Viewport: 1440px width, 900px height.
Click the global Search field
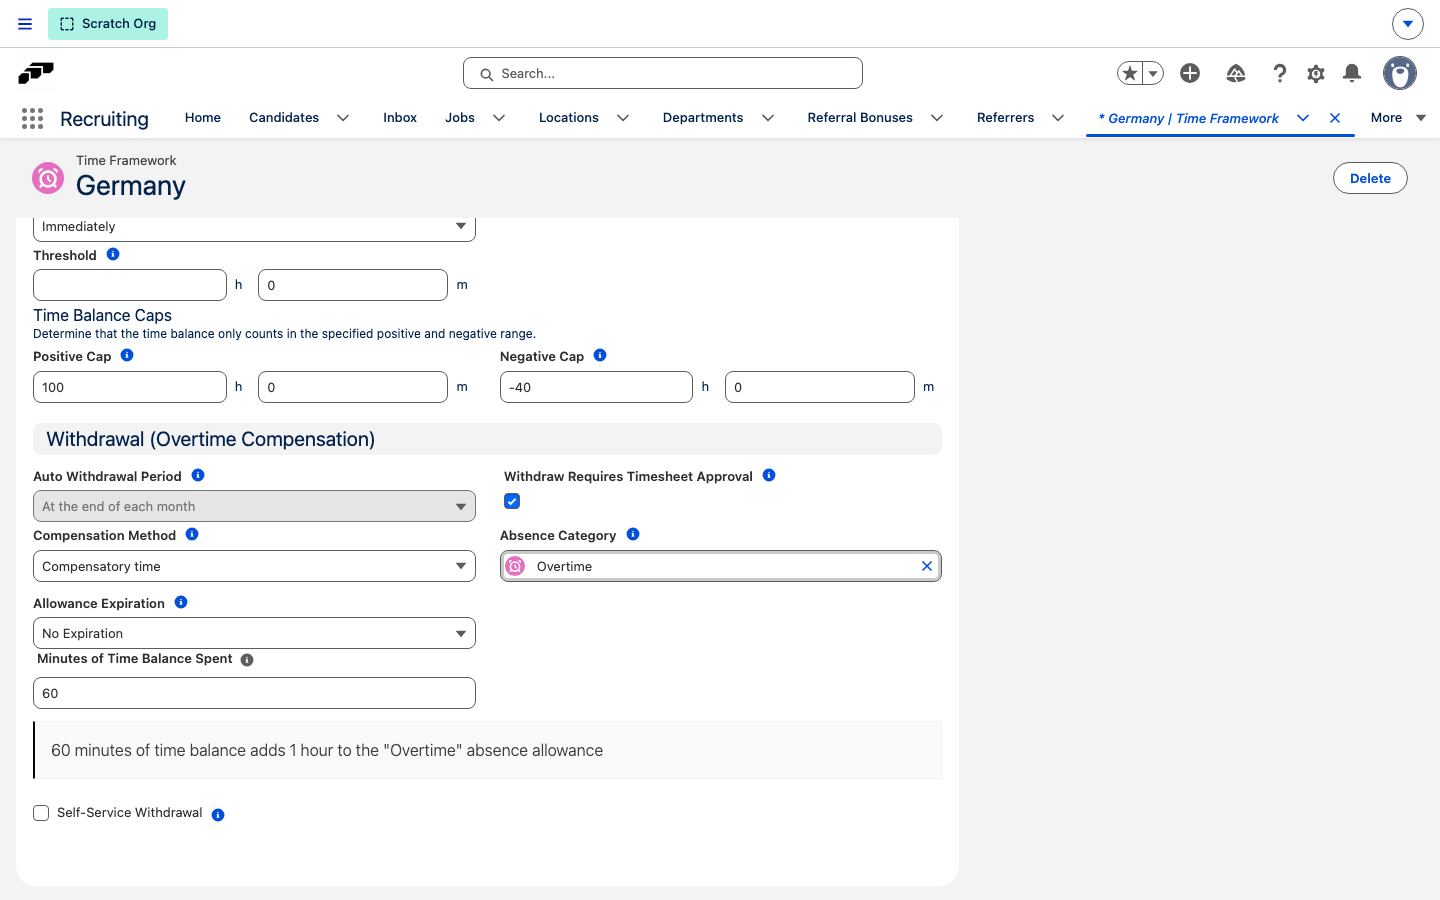pyautogui.click(x=663, y=73)
